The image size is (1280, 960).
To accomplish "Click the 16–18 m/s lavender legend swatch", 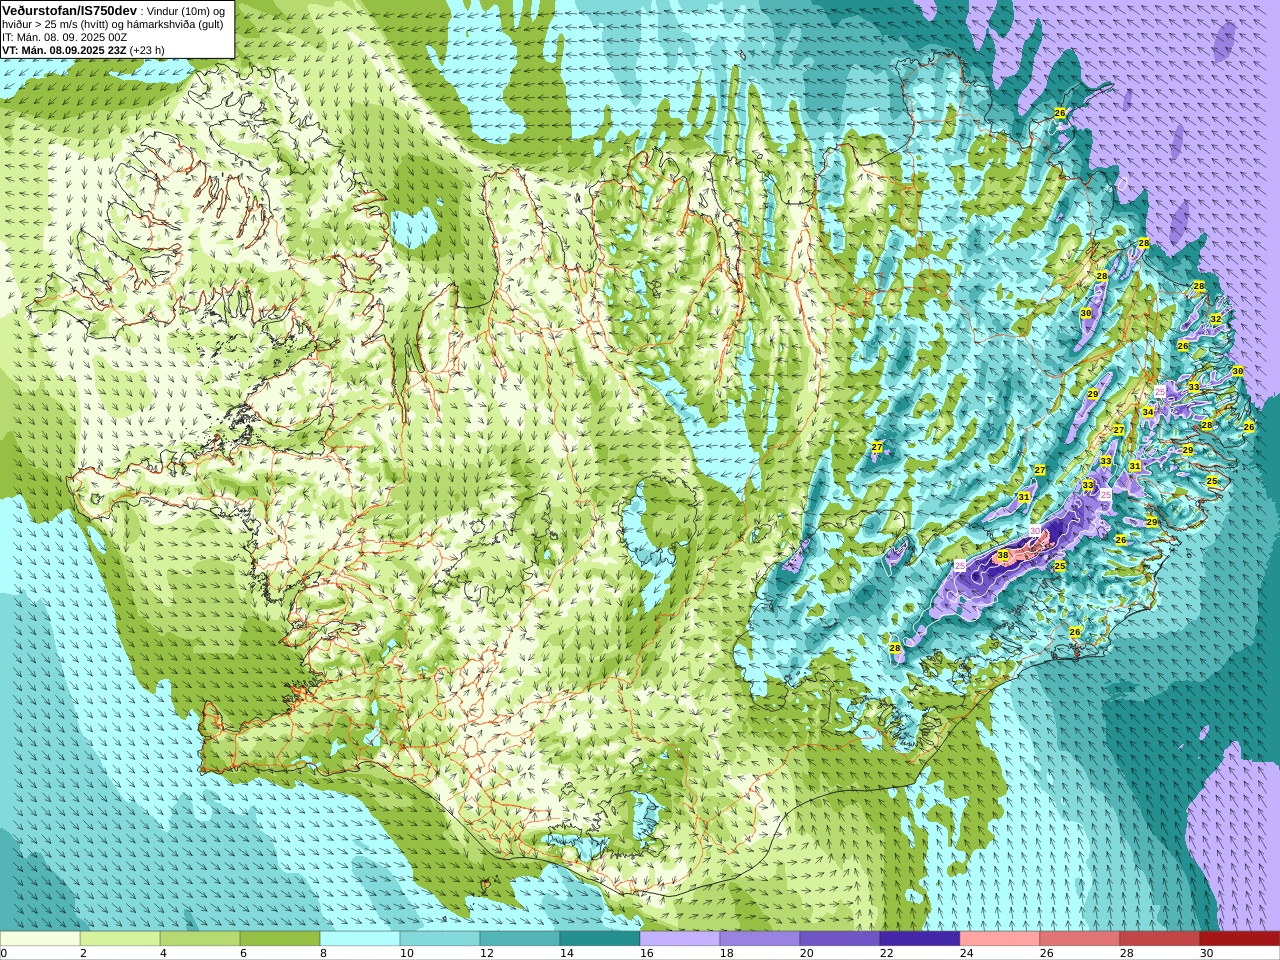I will pyautogui.click(x=680, y=939).
